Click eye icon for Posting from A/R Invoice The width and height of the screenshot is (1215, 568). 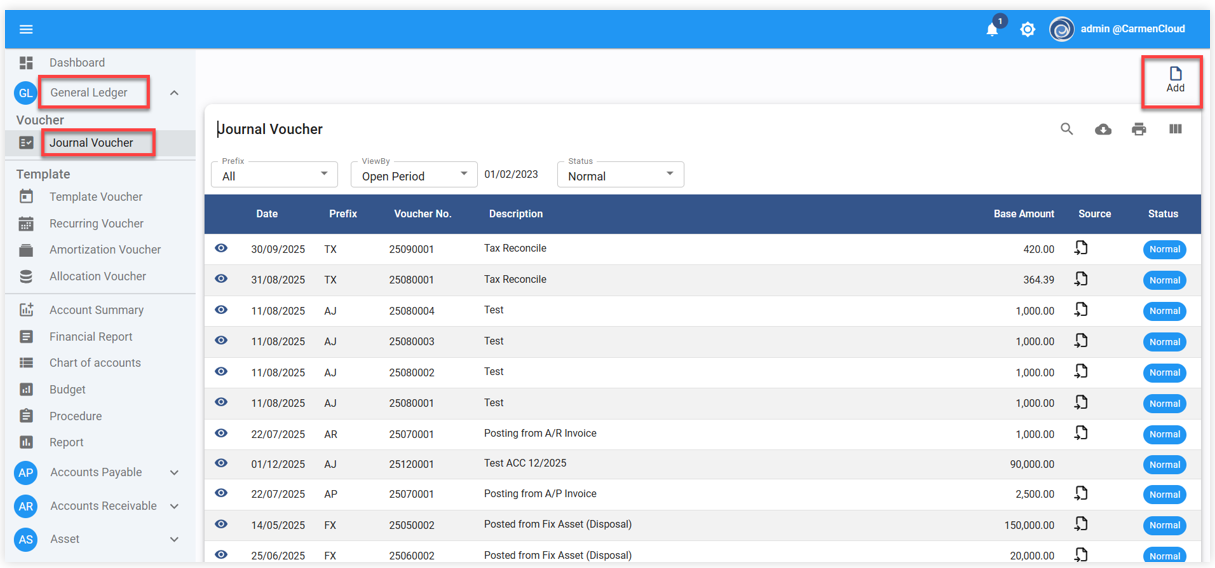[221, 433]
